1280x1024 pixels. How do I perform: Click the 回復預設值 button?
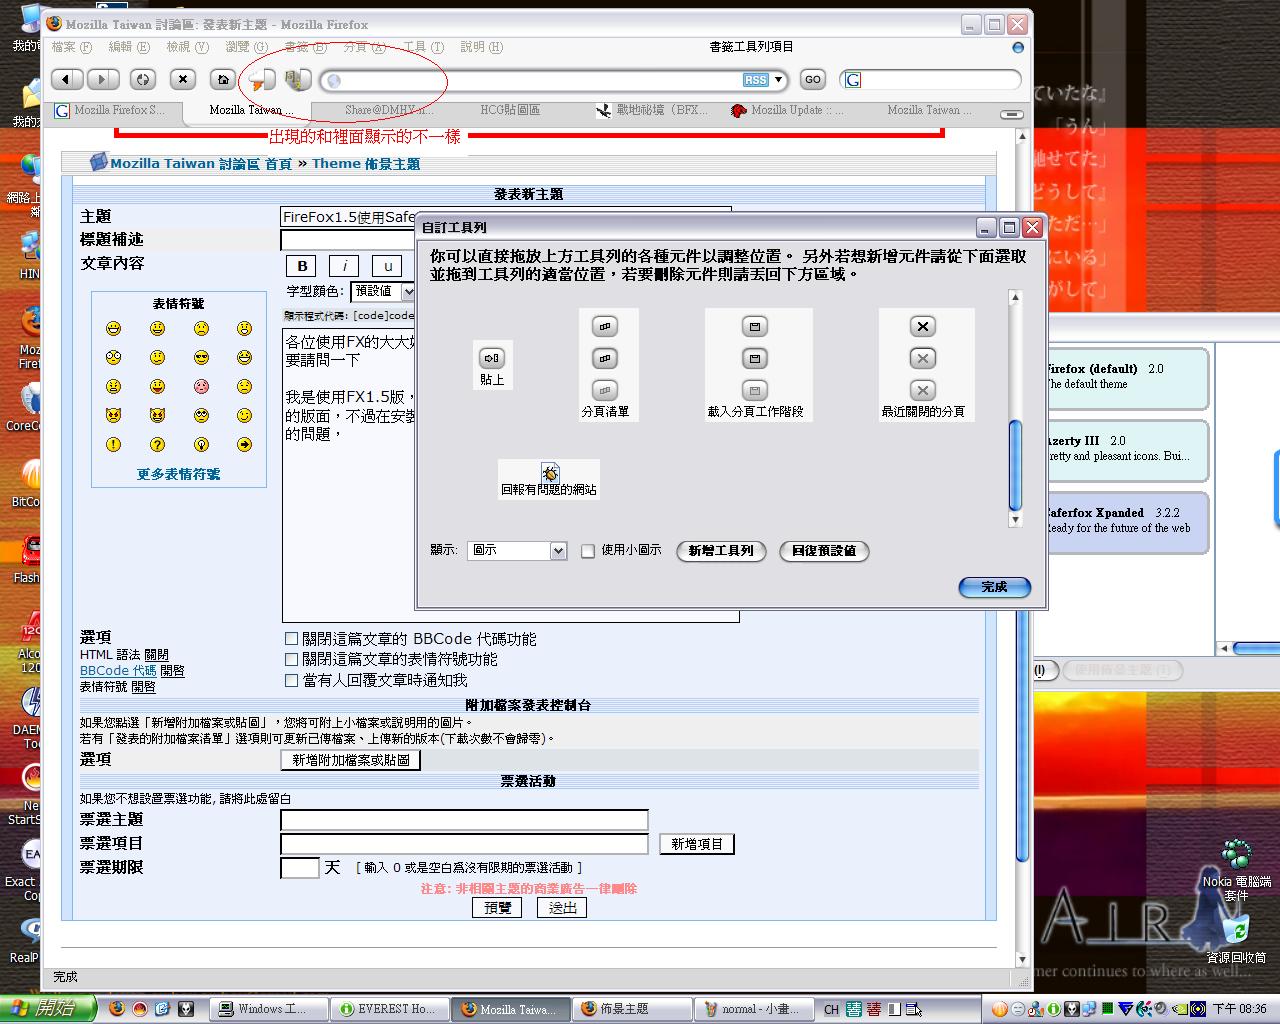click(823, 551)
